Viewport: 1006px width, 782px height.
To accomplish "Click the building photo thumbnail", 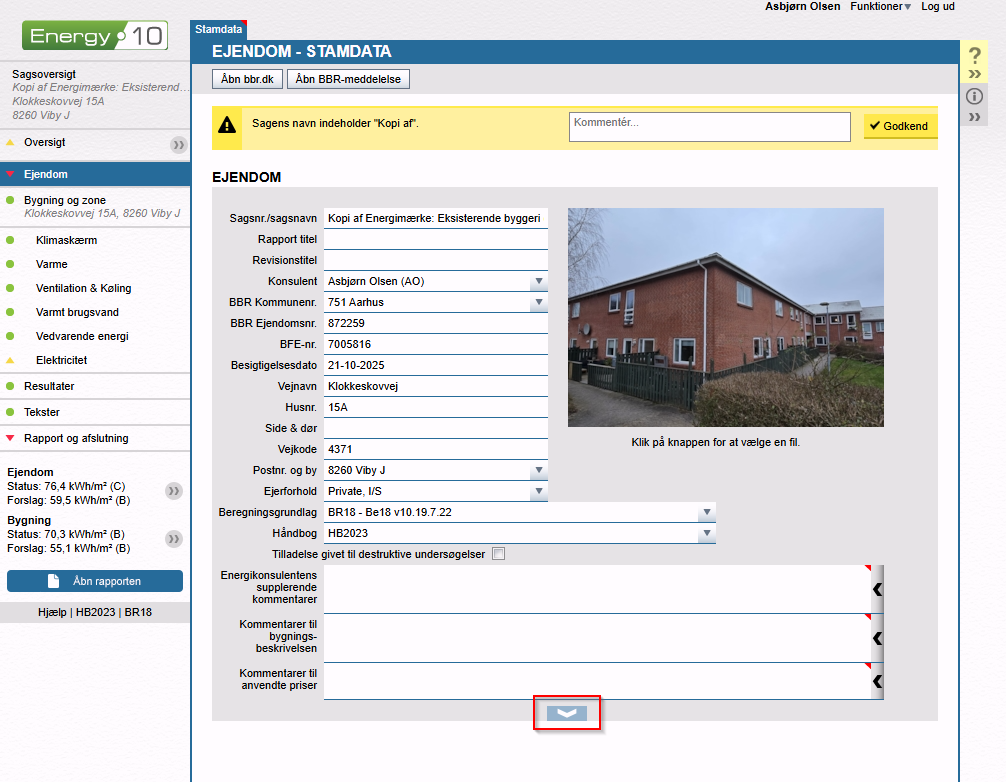I will click(x=725, y=317).
